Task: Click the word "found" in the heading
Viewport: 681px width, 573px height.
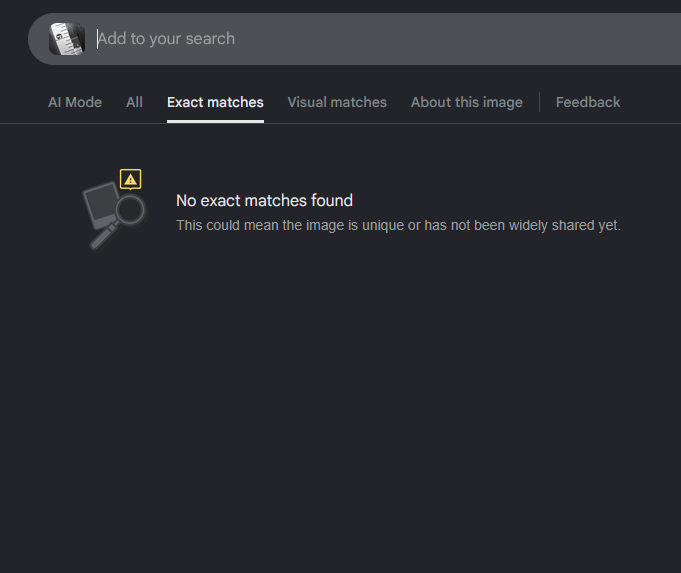Action: (x=332, y=201)
